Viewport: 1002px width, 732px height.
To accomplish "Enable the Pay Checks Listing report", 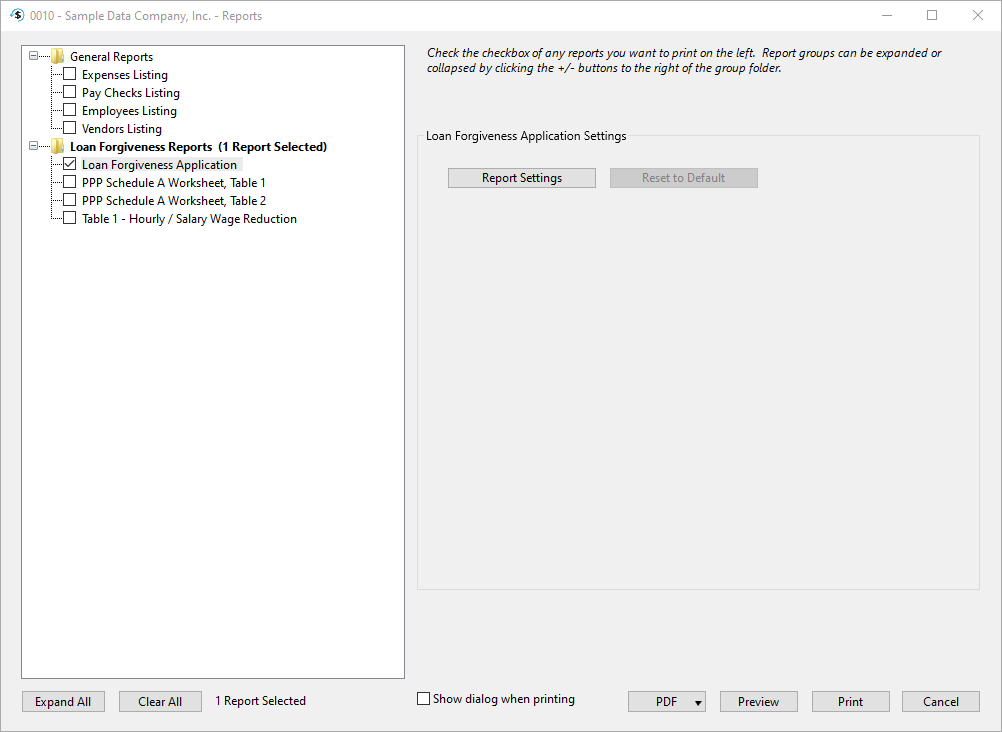I will tap(69, 93).
